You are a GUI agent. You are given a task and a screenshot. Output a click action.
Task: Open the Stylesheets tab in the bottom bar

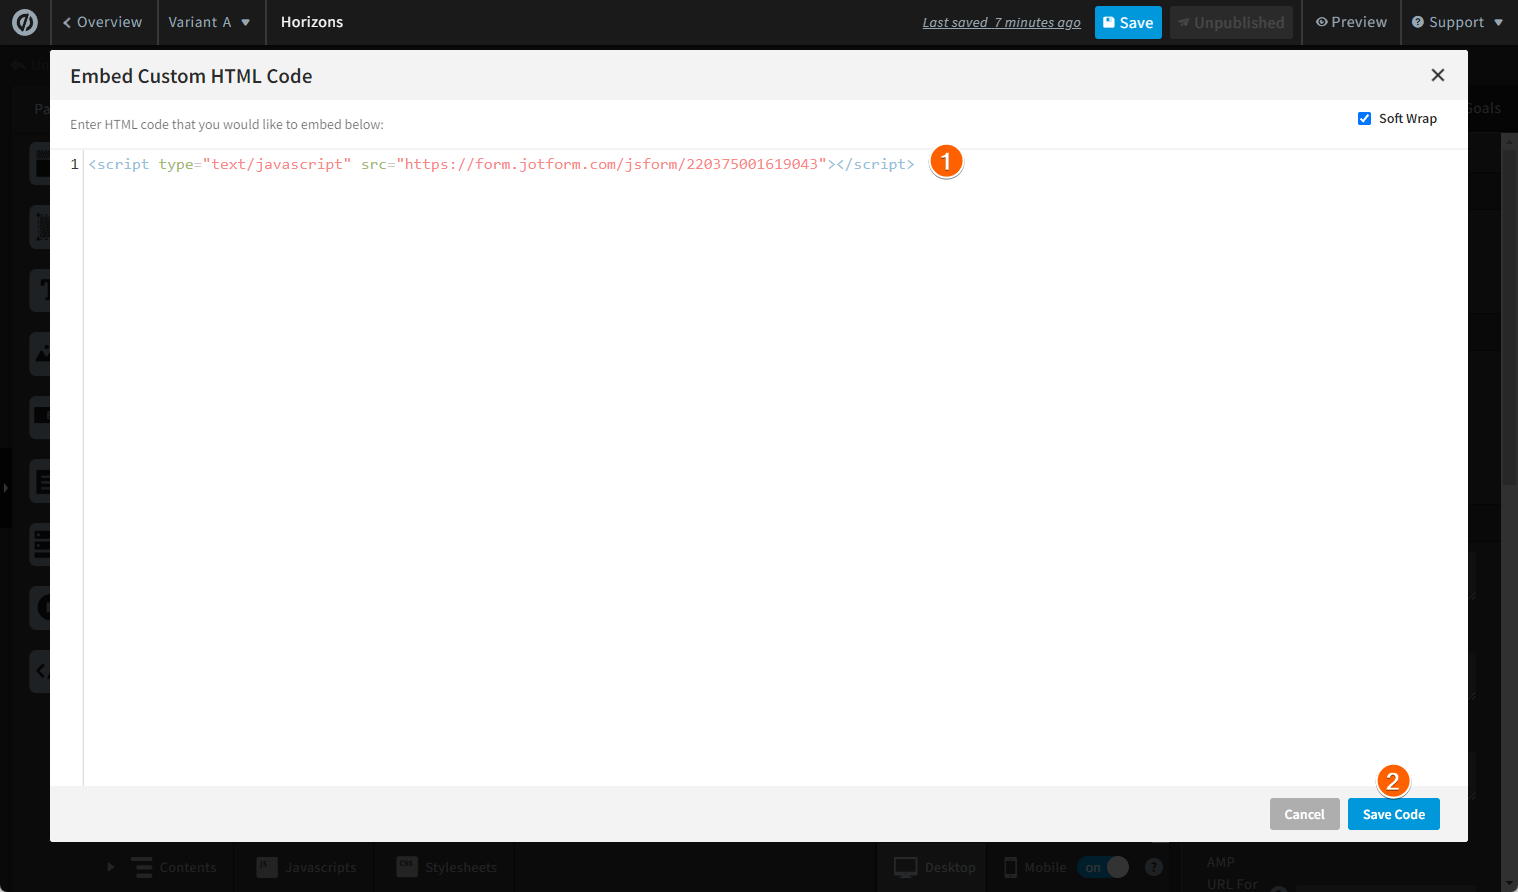click(x=447, y=867)
